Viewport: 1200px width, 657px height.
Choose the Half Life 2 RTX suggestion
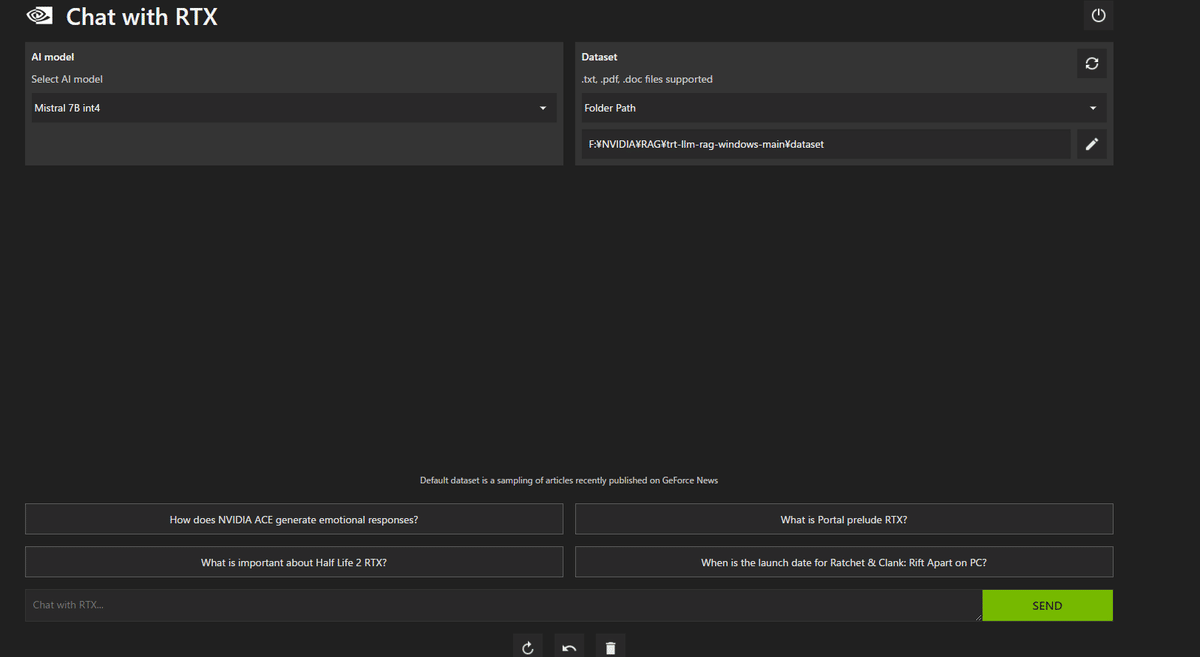point(294,562)
